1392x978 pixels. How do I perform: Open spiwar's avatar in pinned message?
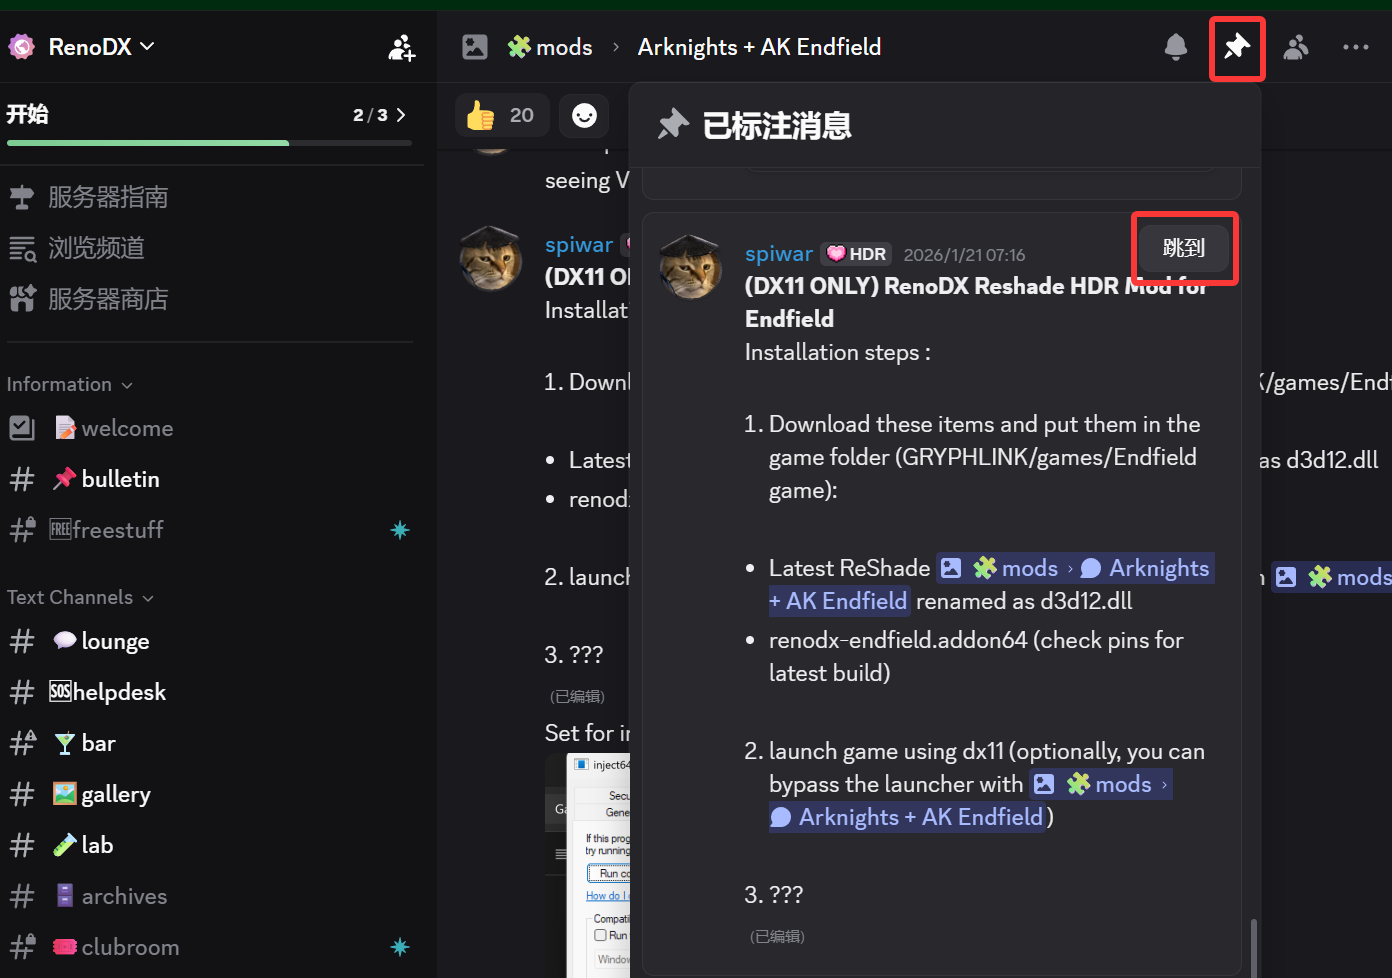click(690, 267)
